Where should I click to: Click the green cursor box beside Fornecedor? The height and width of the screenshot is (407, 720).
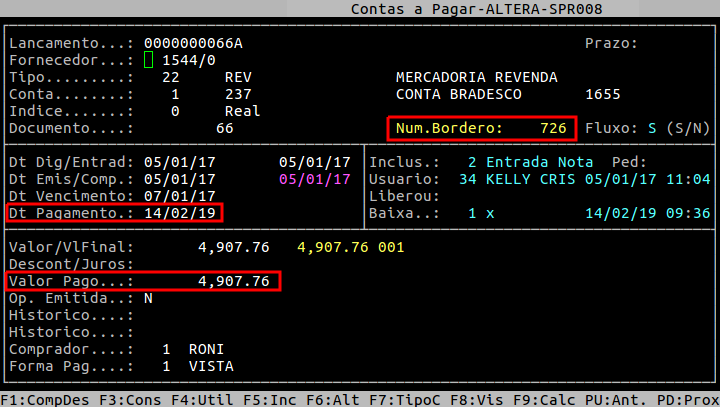(149, 60)
